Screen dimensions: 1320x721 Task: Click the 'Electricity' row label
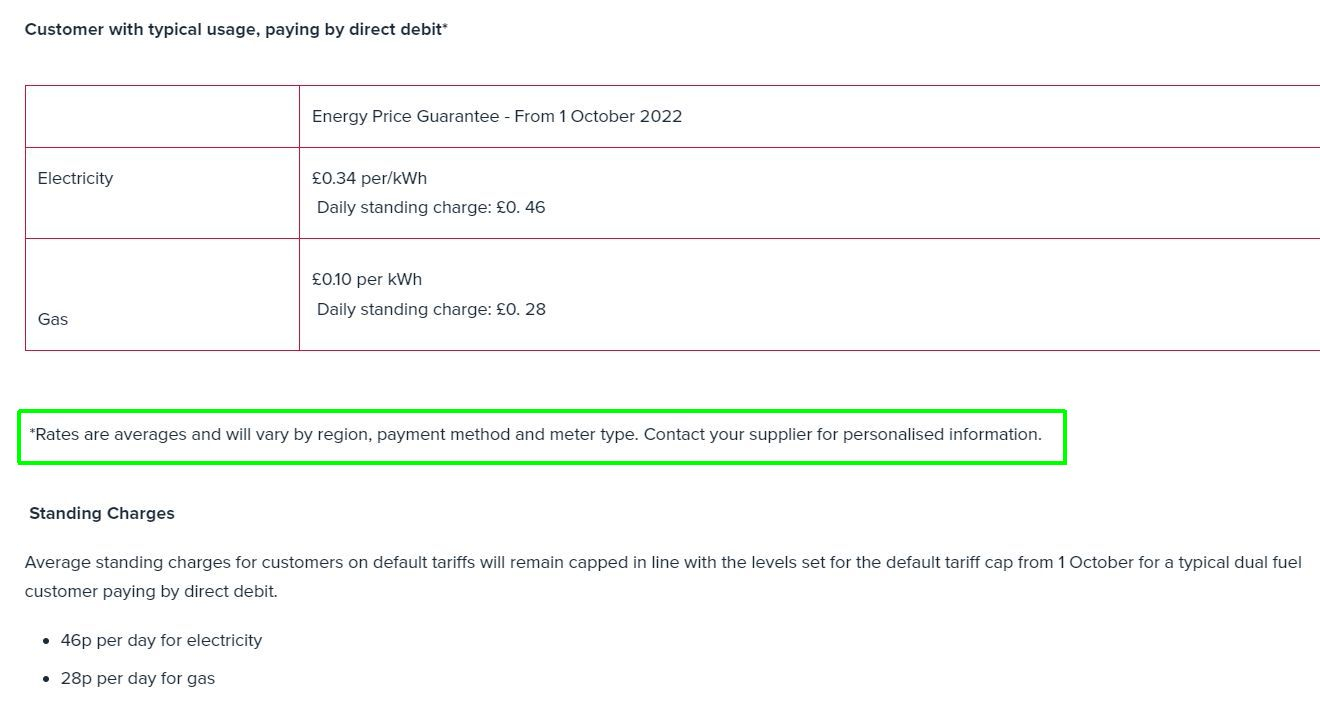coord(76,178)
